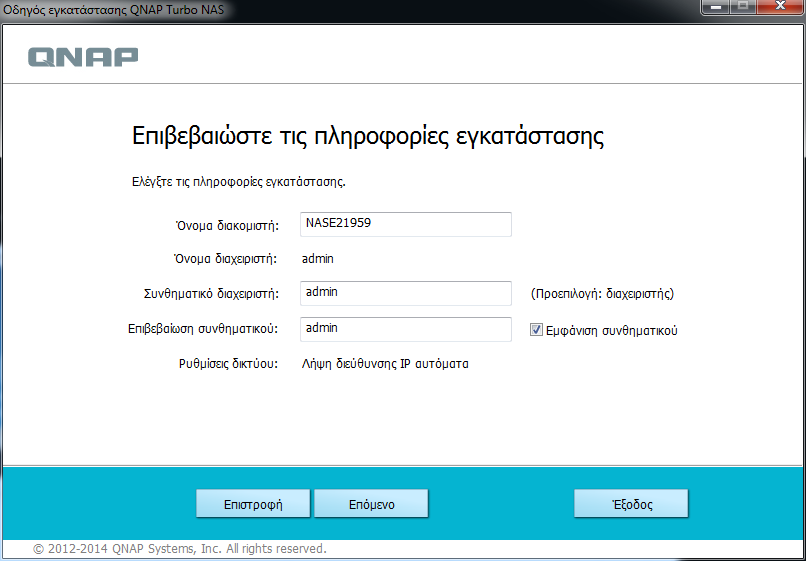Viewport: 806px width, 561px height.
Task: Minimize the QNAP installer window
Action: [715, 7]
